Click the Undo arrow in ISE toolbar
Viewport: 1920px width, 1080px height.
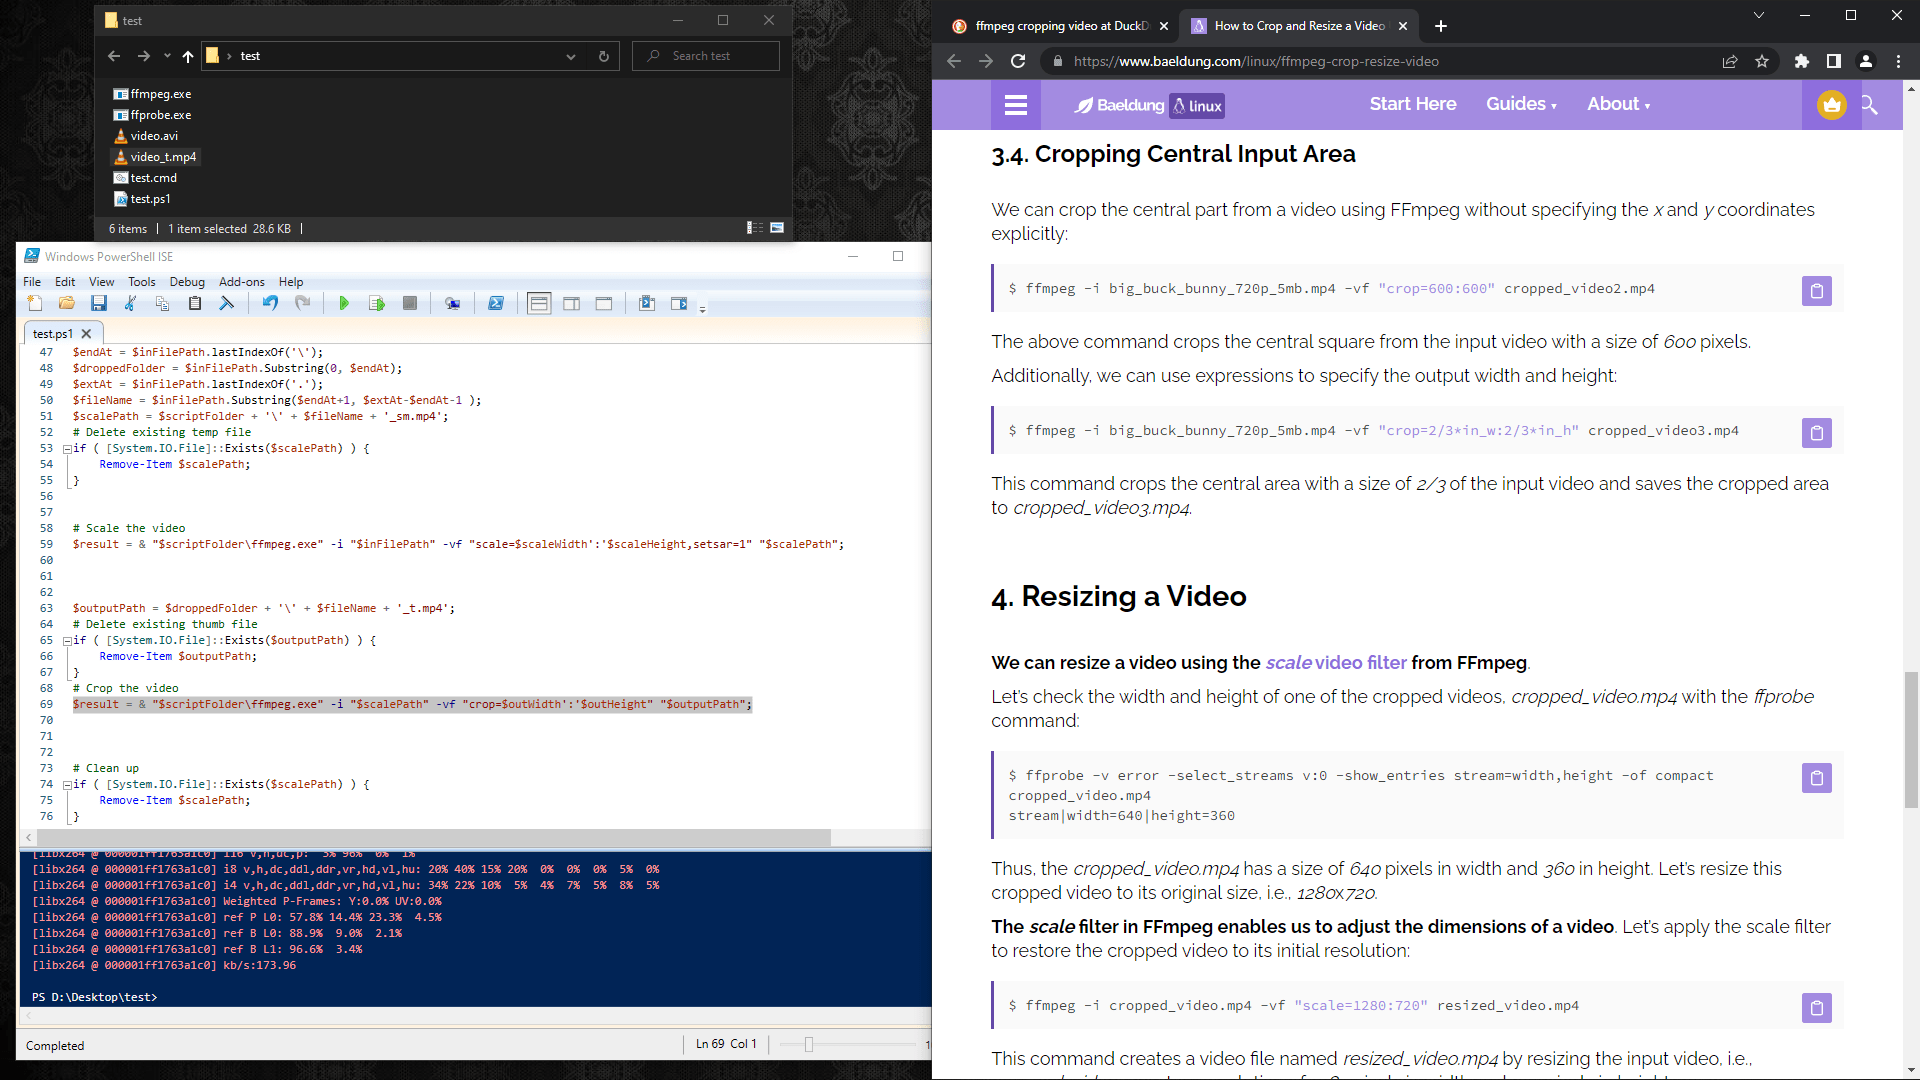tap(270, 304)
